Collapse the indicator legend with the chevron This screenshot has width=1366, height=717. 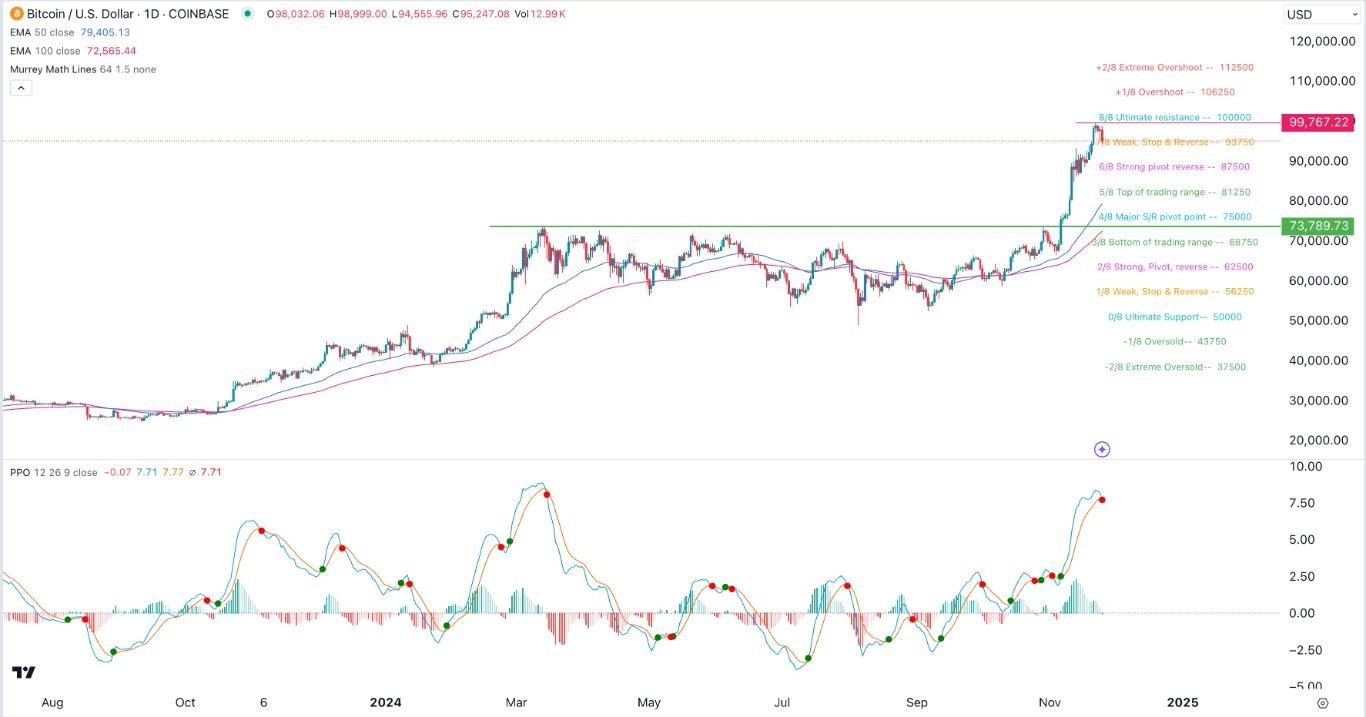coord(21,88)
